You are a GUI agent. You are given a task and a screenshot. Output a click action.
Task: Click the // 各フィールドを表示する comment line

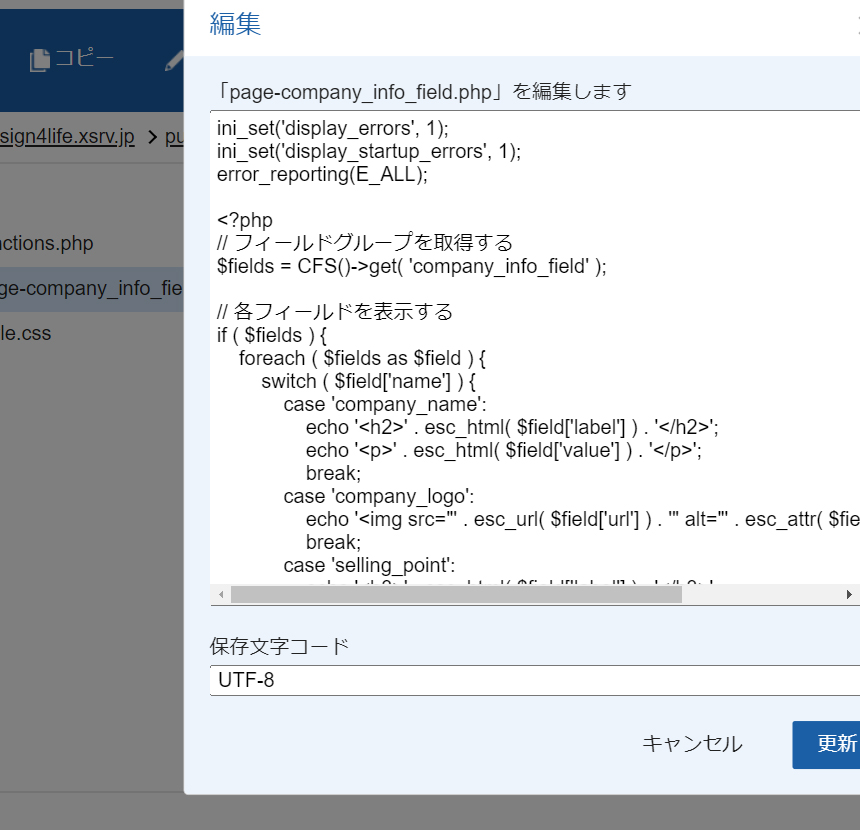335,312
